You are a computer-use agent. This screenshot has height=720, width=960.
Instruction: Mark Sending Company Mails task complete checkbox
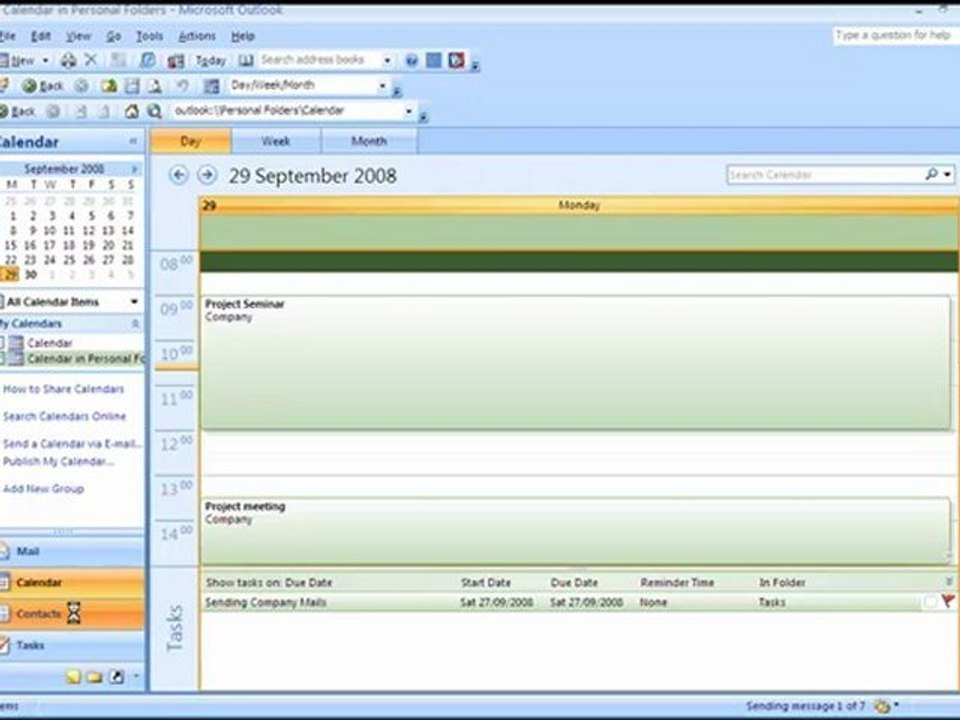[x=930, y=602]
